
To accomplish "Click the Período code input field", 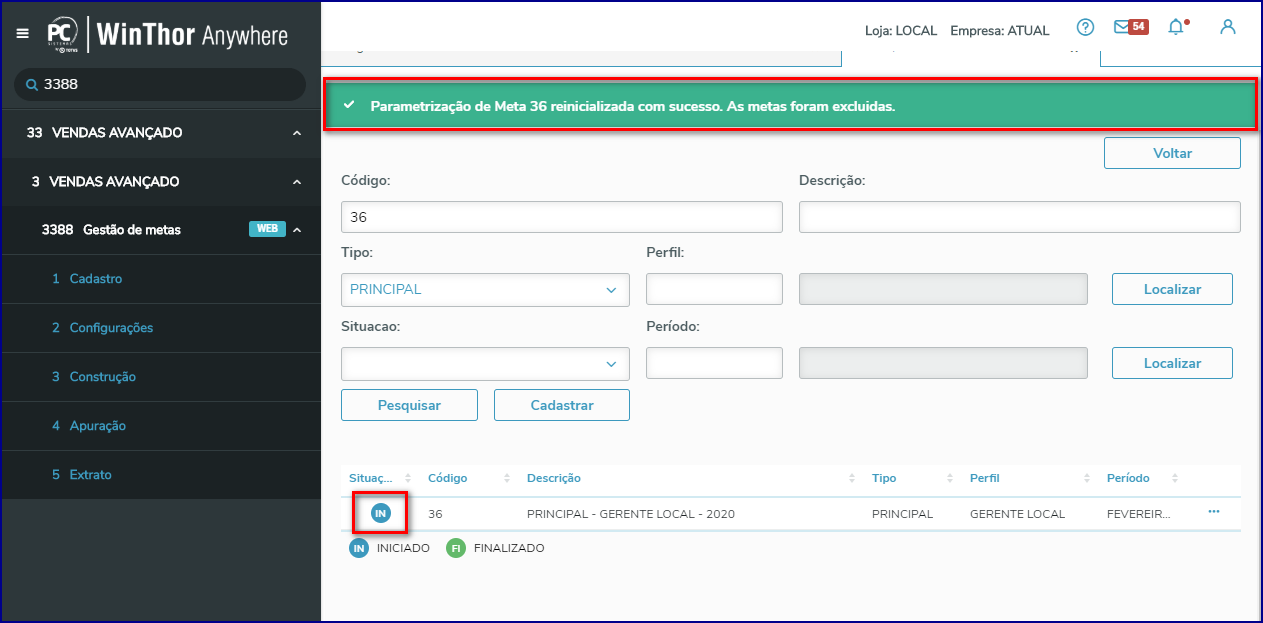I will tap(714, 363).
